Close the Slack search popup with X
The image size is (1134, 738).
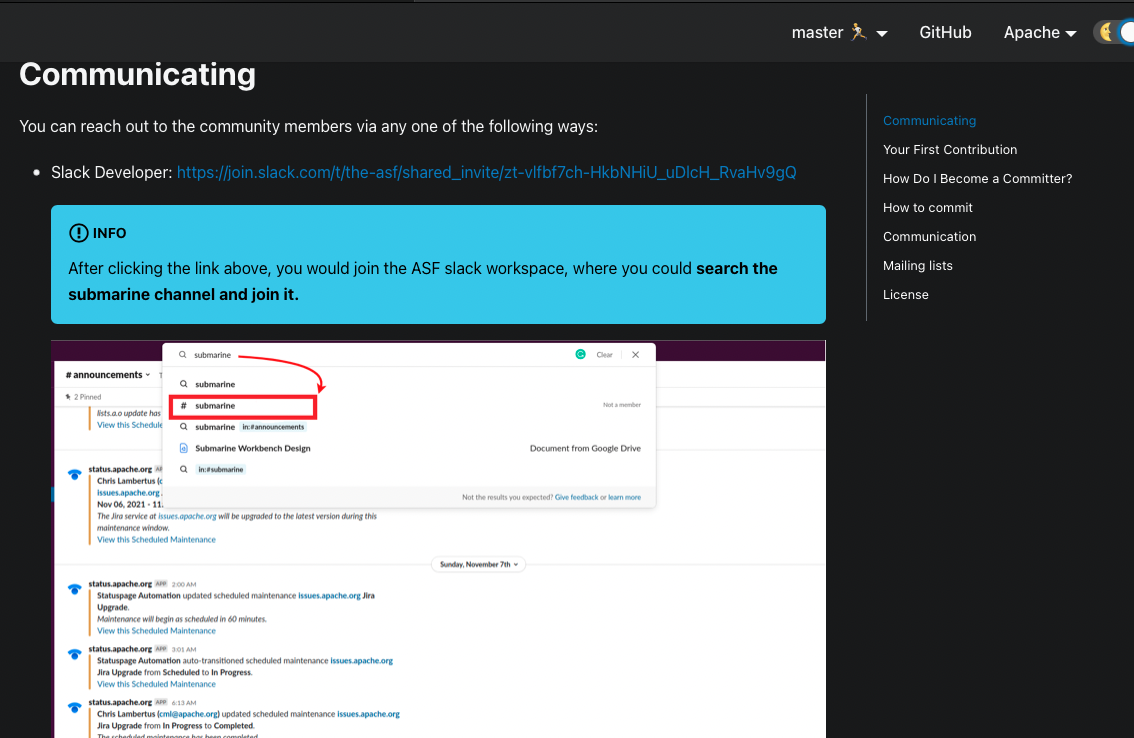click(635, 355)
